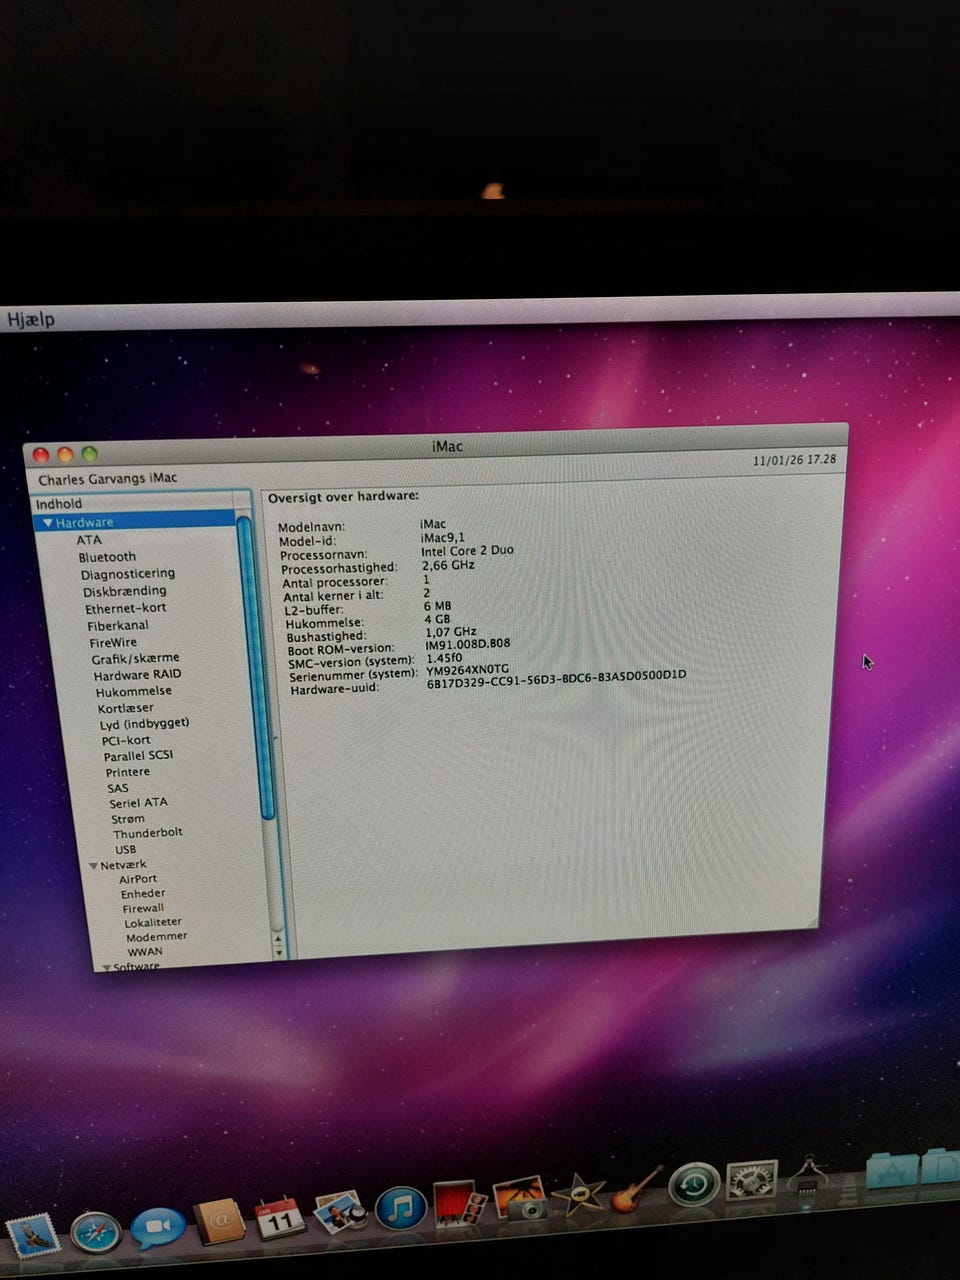Viewport: 960px width, 1280px height.
Task: Select Lyd (indbygget) in the sidebar
Action: pos(144,724)
